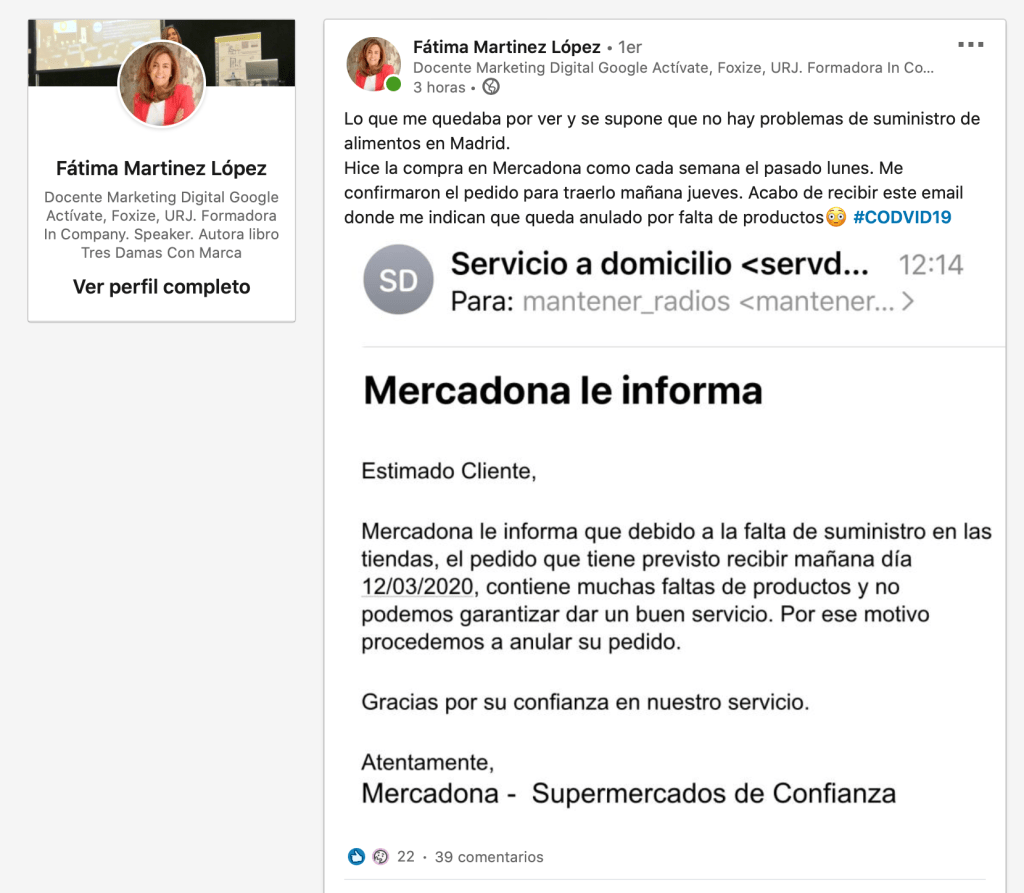Click the sidebar profile picture
This screenshot has width=1024, height=893.
[x=161, y=84]
